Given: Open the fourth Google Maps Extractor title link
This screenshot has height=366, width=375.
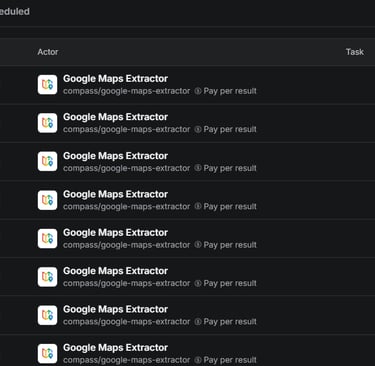Looking at the screenshot, I should pos(115,194).
